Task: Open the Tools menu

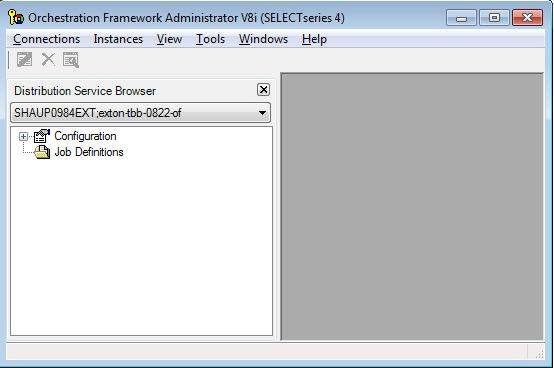Action: coord(211,39)
